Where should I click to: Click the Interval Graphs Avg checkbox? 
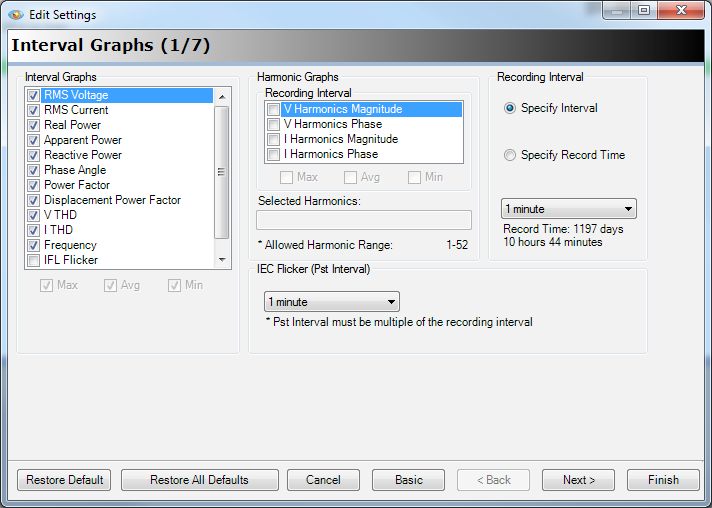tap(110, 286)
